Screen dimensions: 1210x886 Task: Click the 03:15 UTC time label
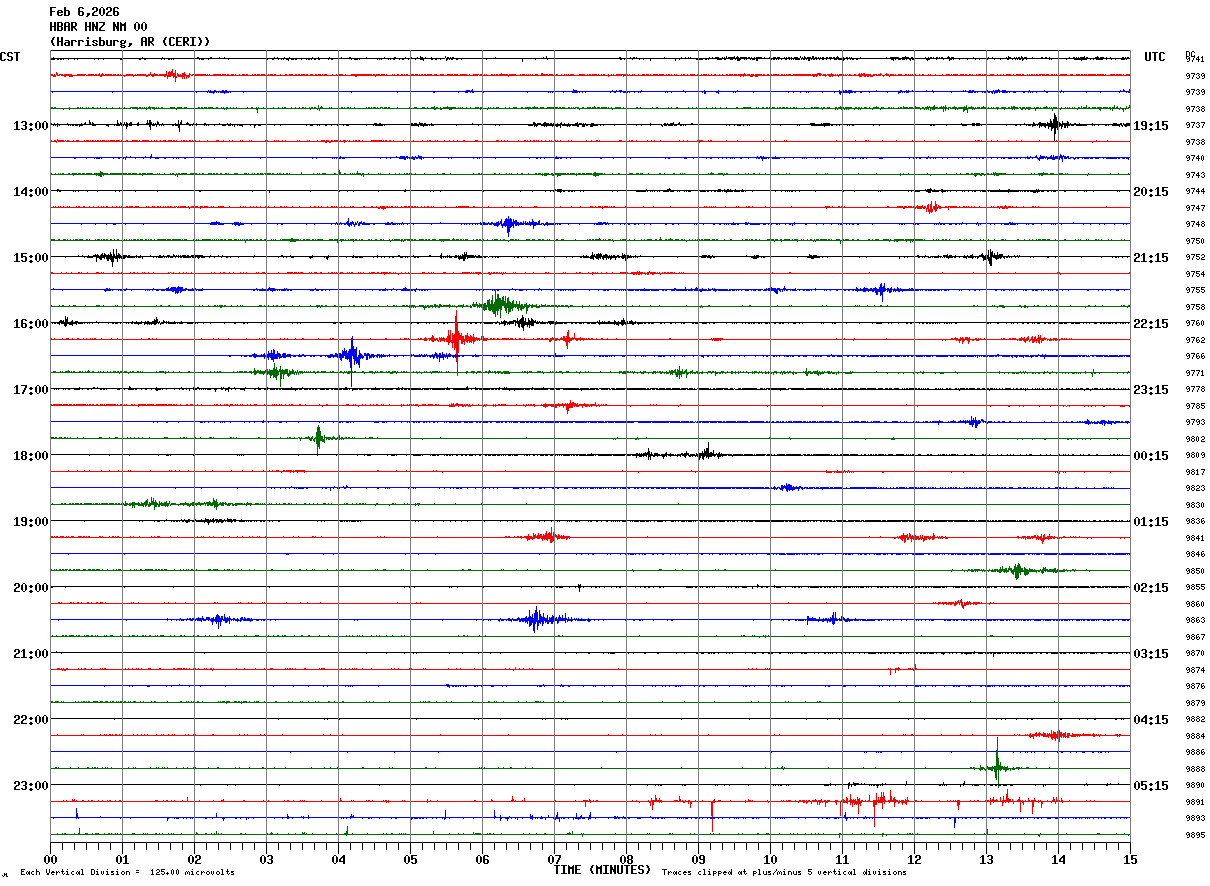[x=1151, y=654]
